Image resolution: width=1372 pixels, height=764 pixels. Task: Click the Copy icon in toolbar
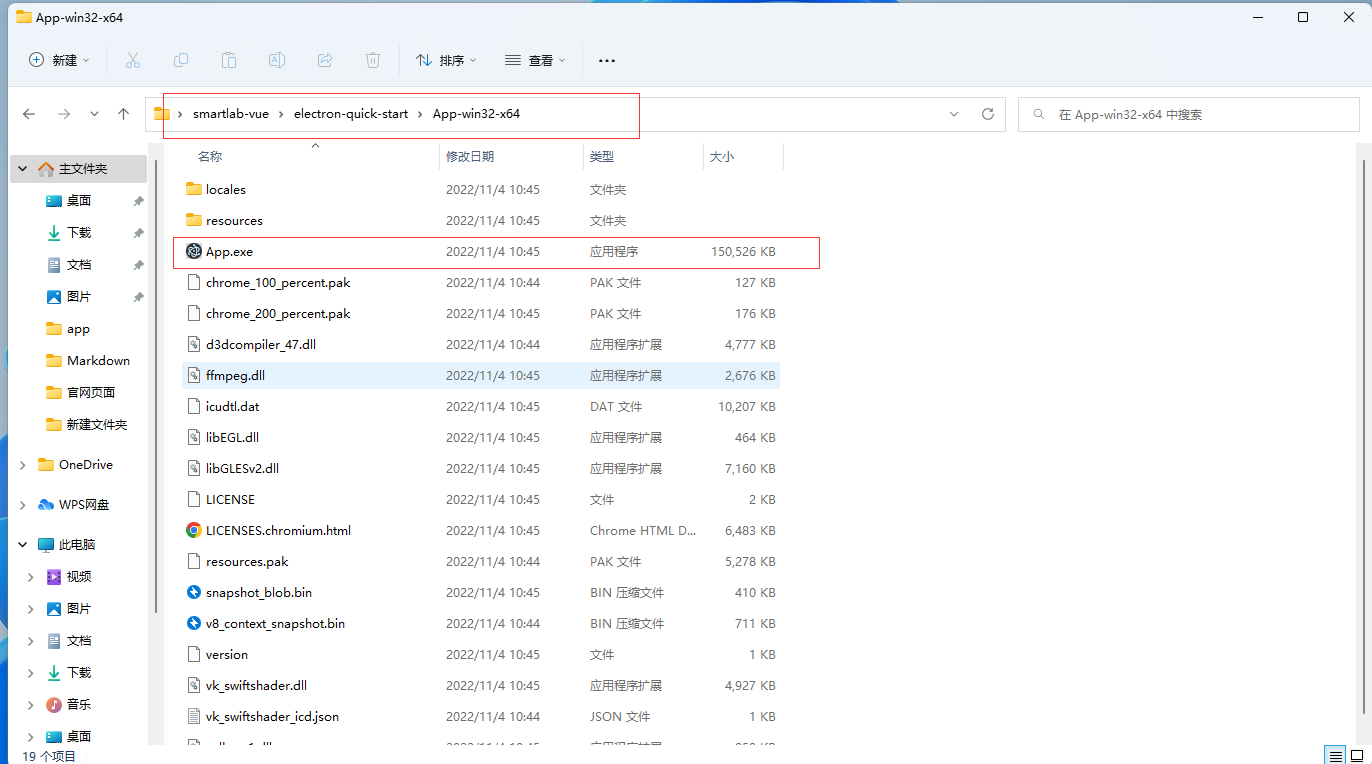[181, 60]
